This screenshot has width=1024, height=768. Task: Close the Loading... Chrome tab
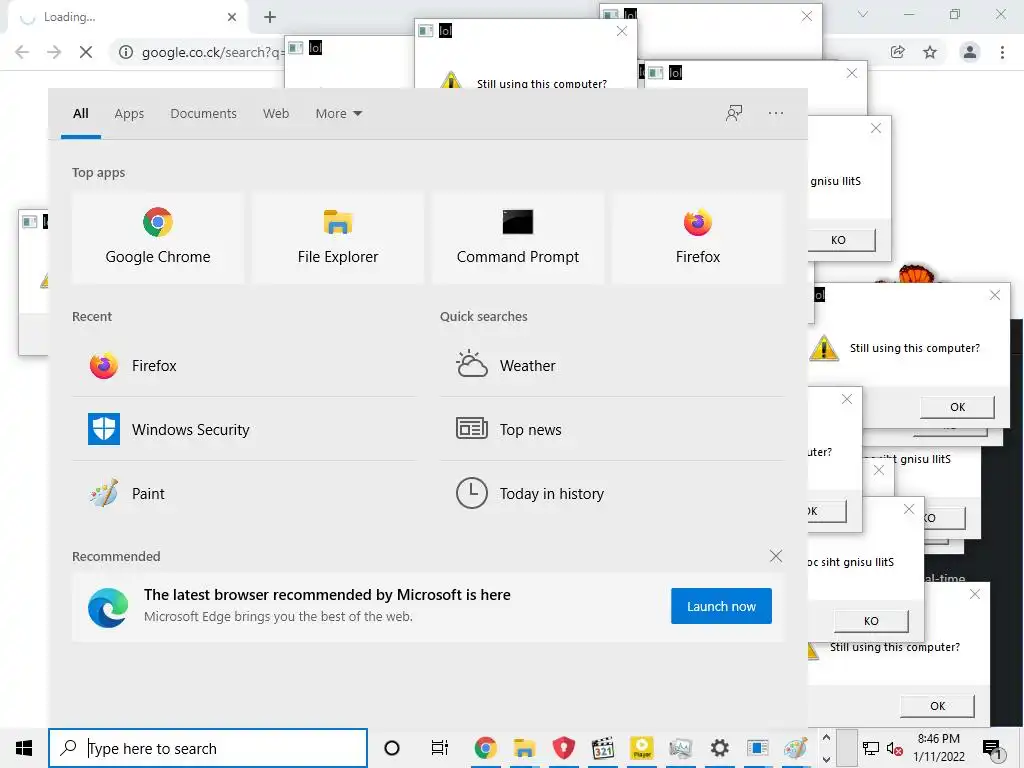point(232,17)
